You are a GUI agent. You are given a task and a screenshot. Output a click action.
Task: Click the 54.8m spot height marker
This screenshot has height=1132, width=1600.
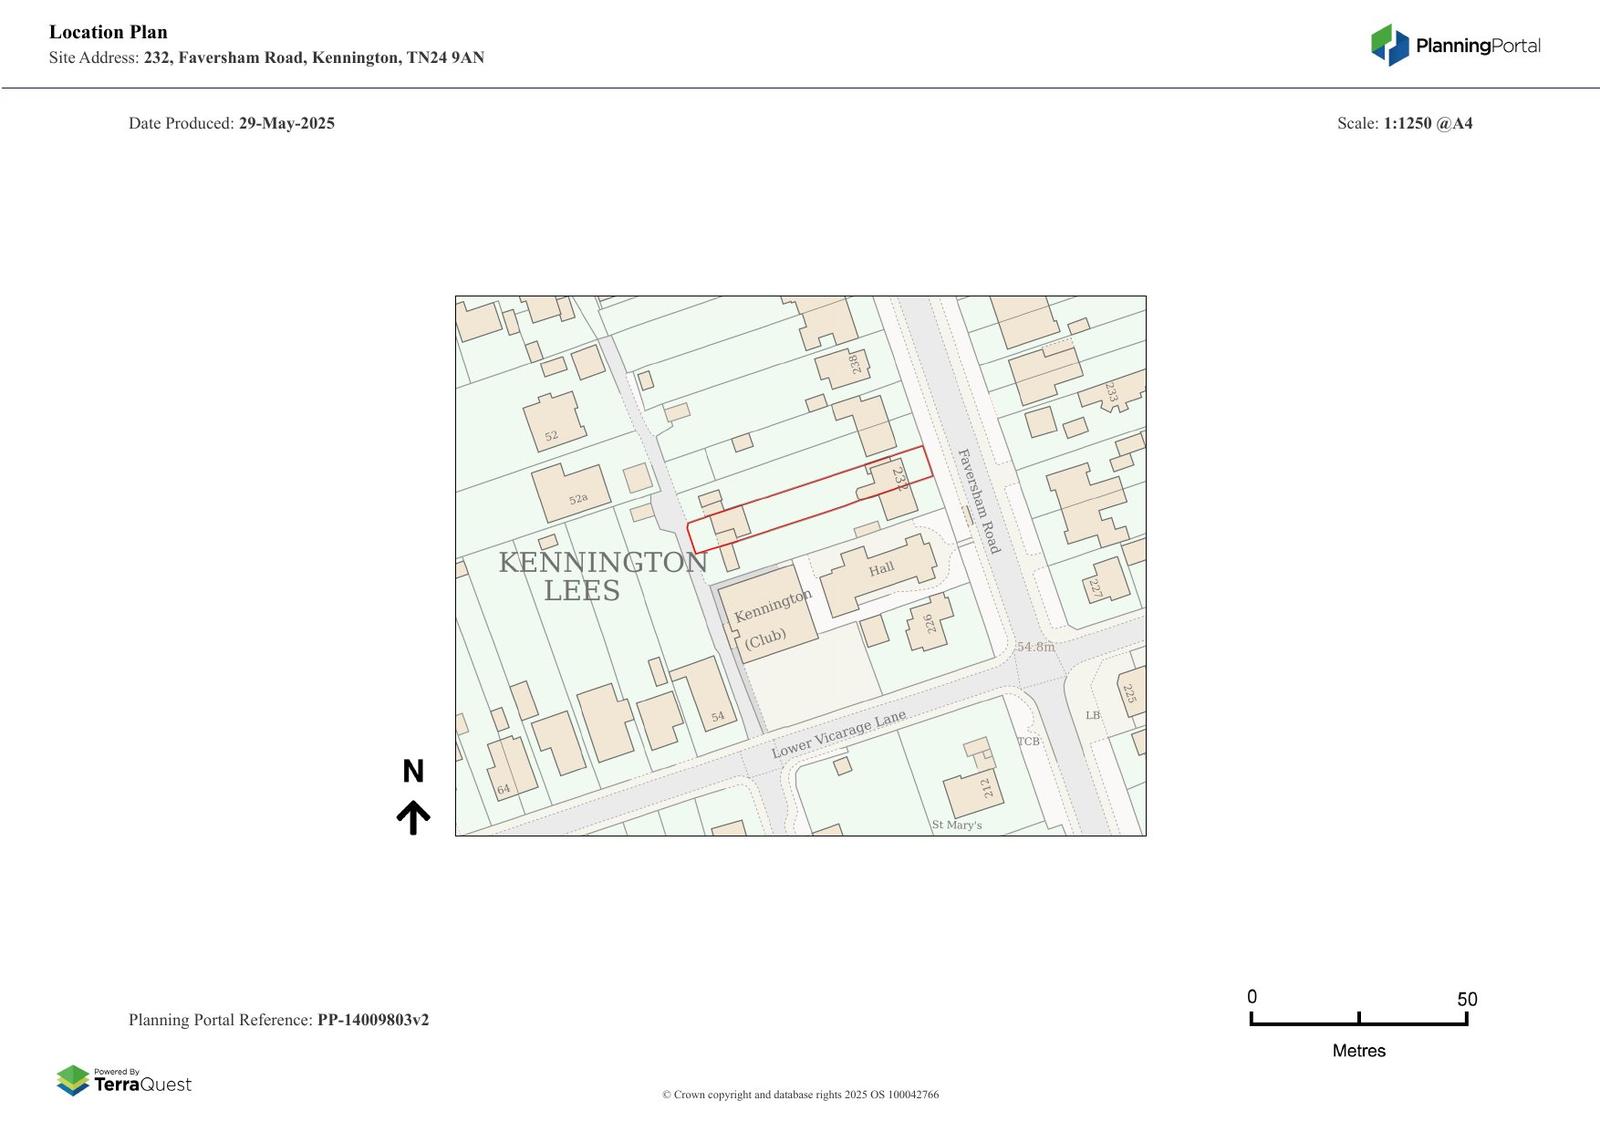(1035, 647)
